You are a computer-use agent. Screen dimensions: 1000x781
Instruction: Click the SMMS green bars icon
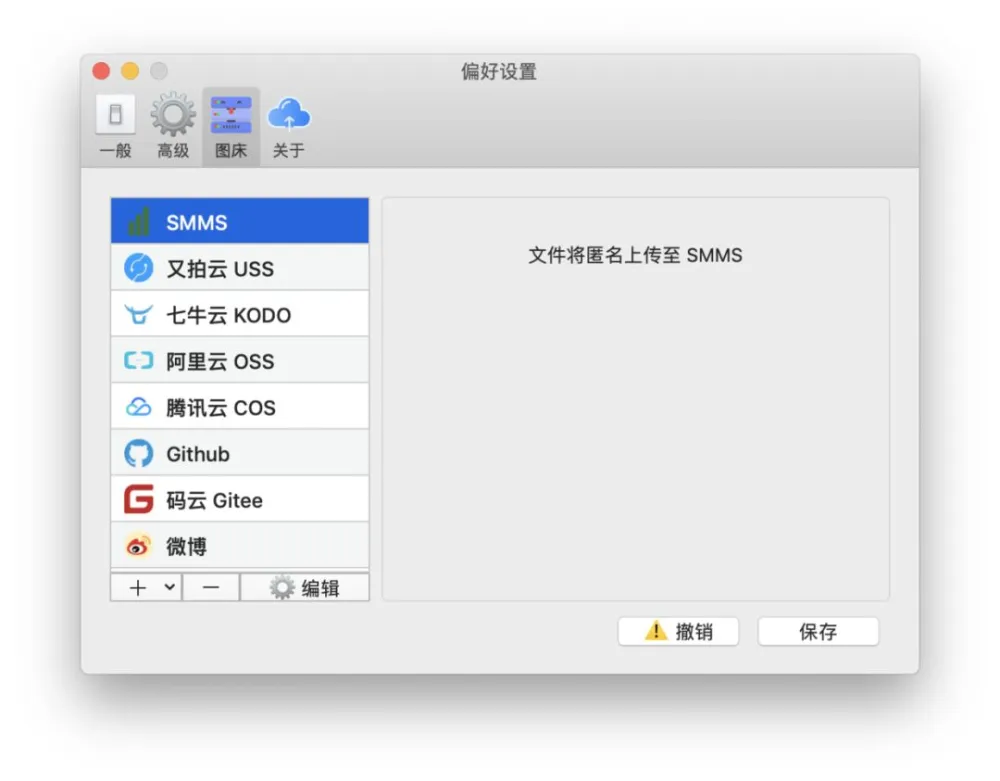click(138, 222)
